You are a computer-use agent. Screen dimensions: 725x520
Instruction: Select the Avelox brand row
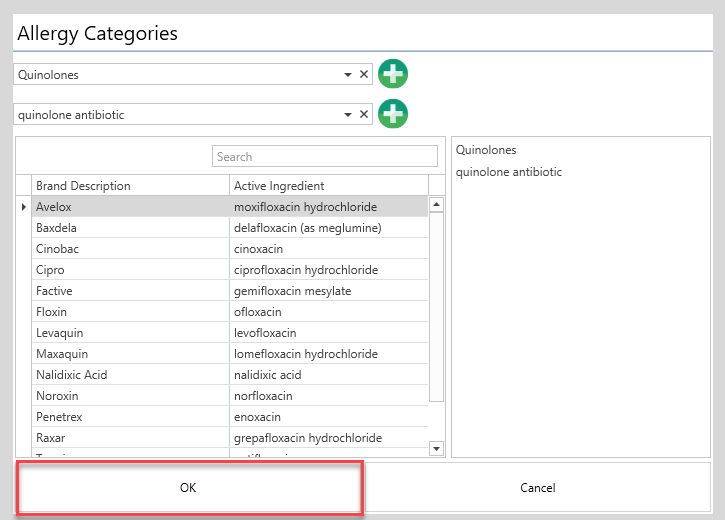coord(229,207)
